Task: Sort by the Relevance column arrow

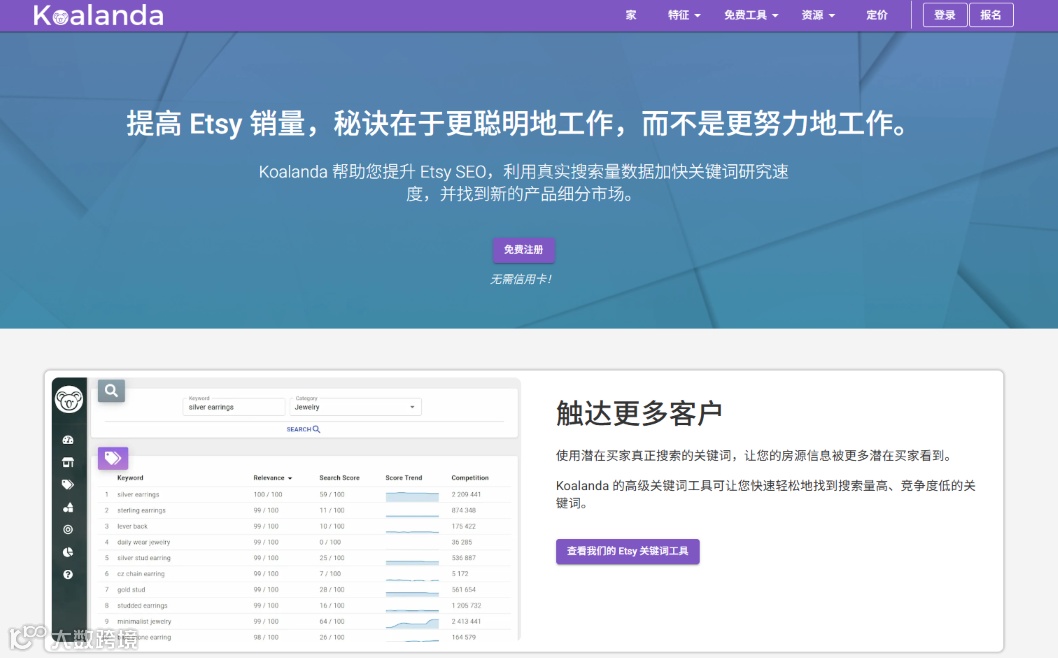Action: click(x=290, y=478)
